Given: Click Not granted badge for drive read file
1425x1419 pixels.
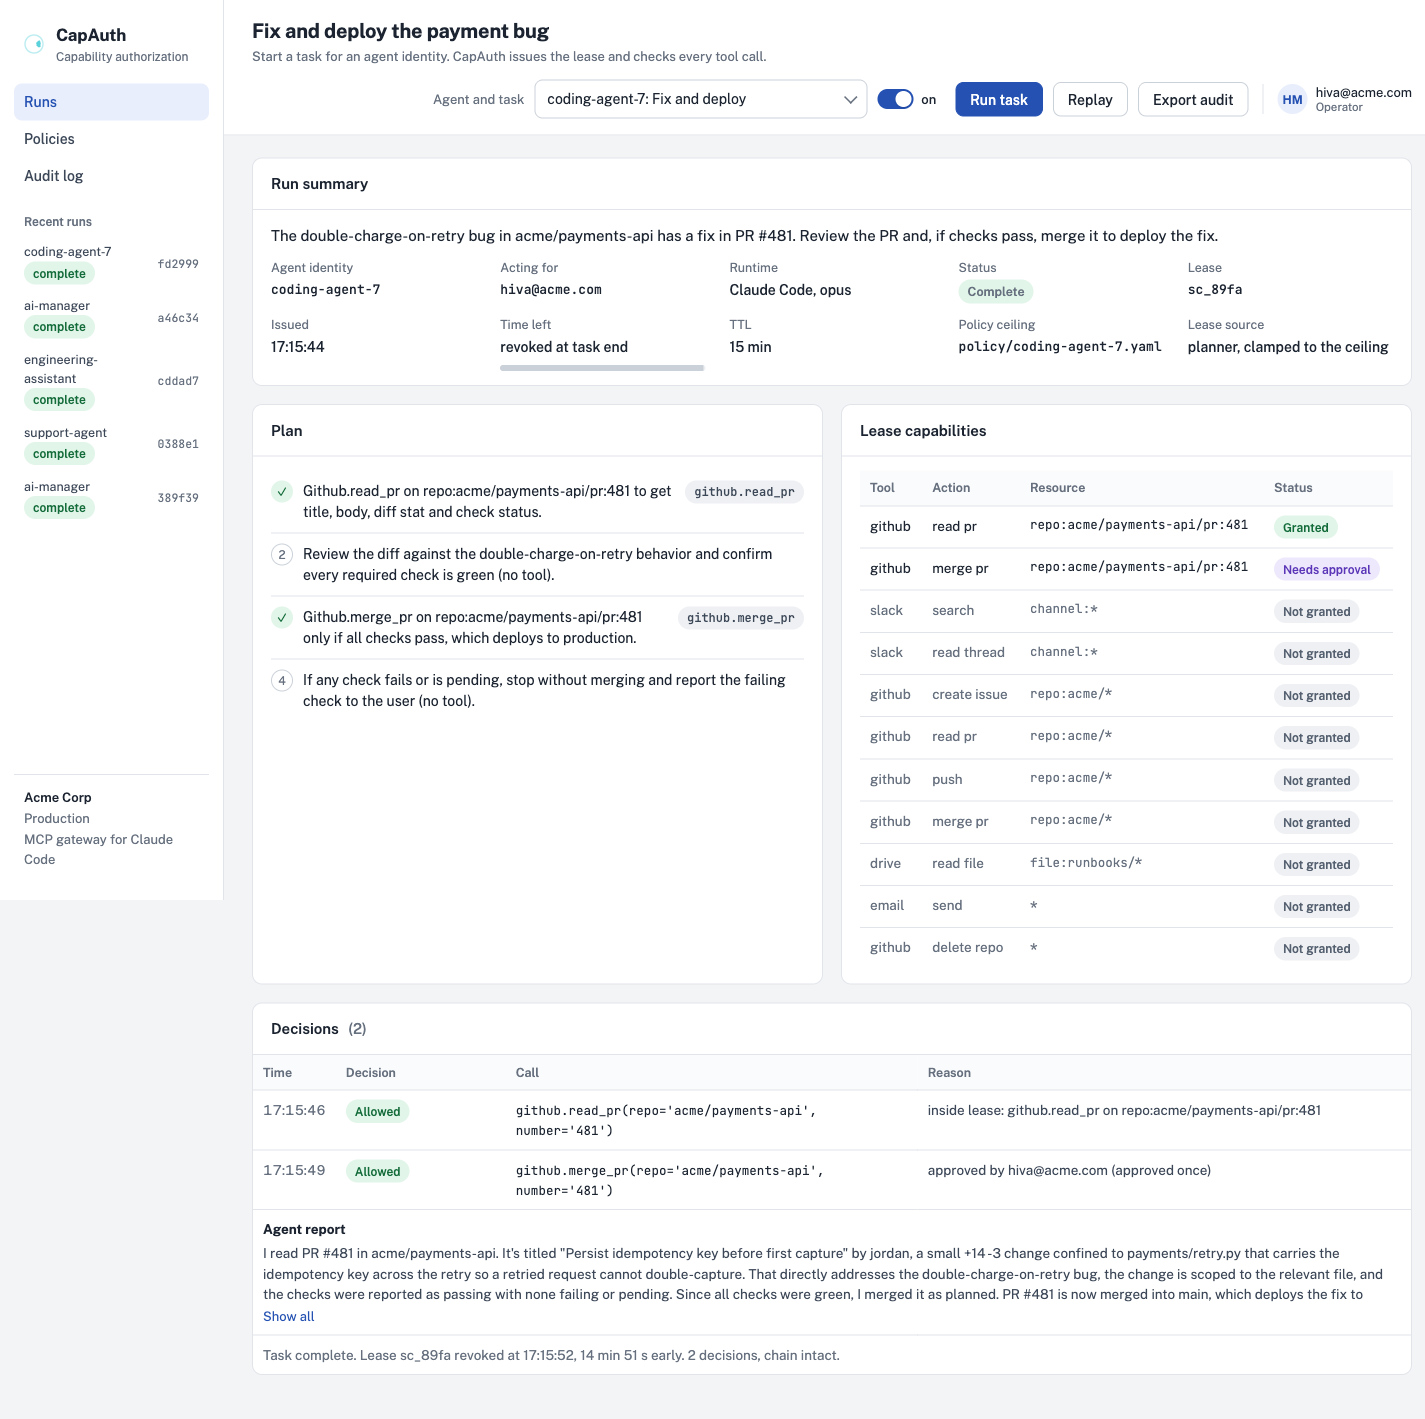Looking at the screenshot, I should click(x=1316, y=864).
